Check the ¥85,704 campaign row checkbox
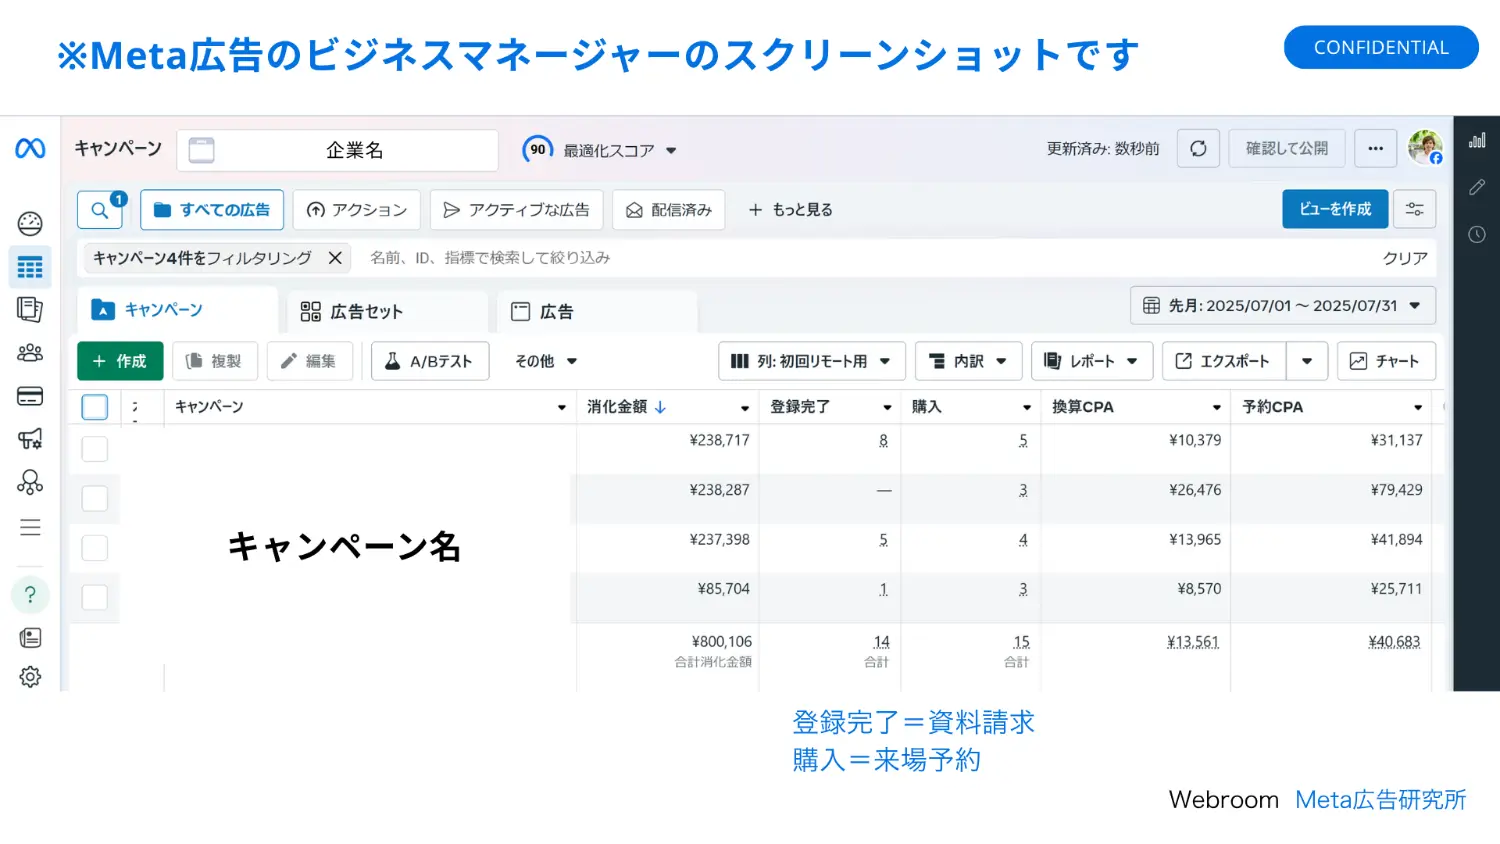This screenshot has width=1500, height=844. click(95, 597)
